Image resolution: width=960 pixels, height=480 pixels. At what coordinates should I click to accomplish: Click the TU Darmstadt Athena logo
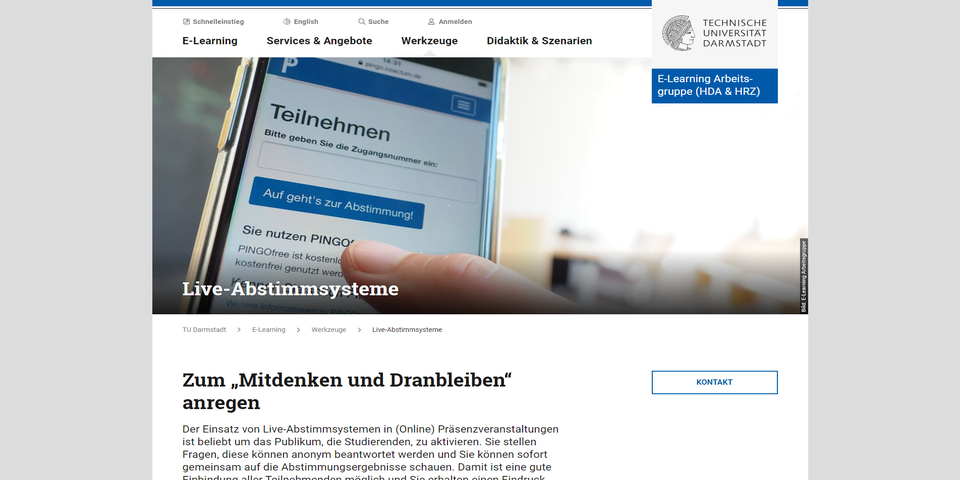pyautogui.click(x=678, y=33)
